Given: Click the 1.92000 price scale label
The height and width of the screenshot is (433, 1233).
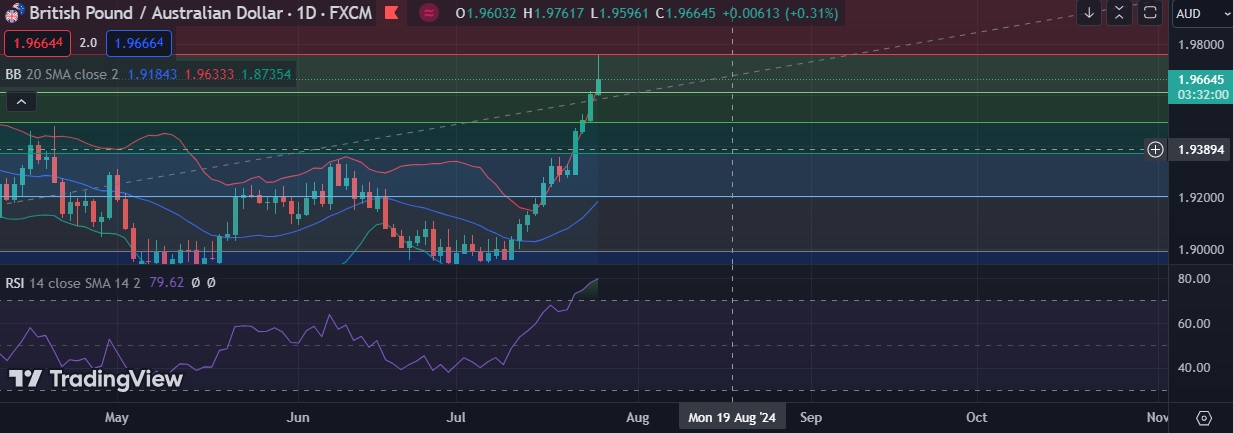Looking at the screenshot, I should click(x=1201, y=197).
